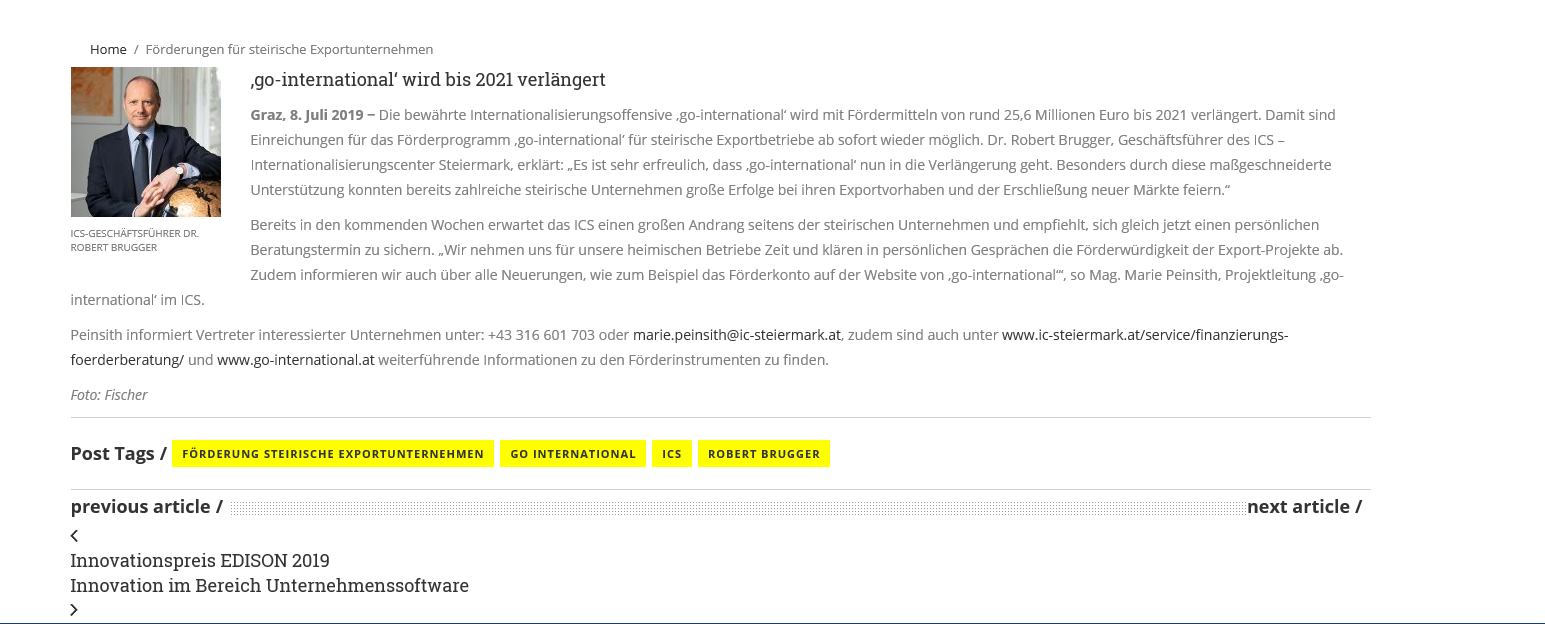The height and width of the screenshot is (624, 1545).
Task: Select the Förderung steirische Exportunternehmen tag
Action: coord(333,454)
